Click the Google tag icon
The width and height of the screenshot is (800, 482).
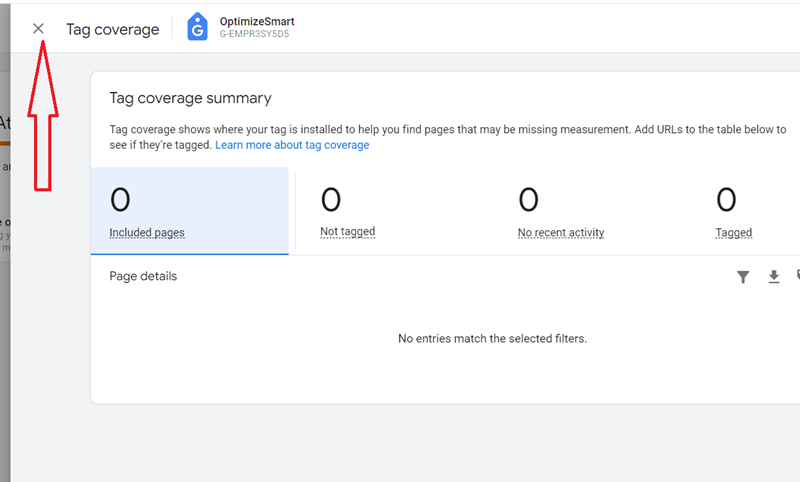[198, 28]
